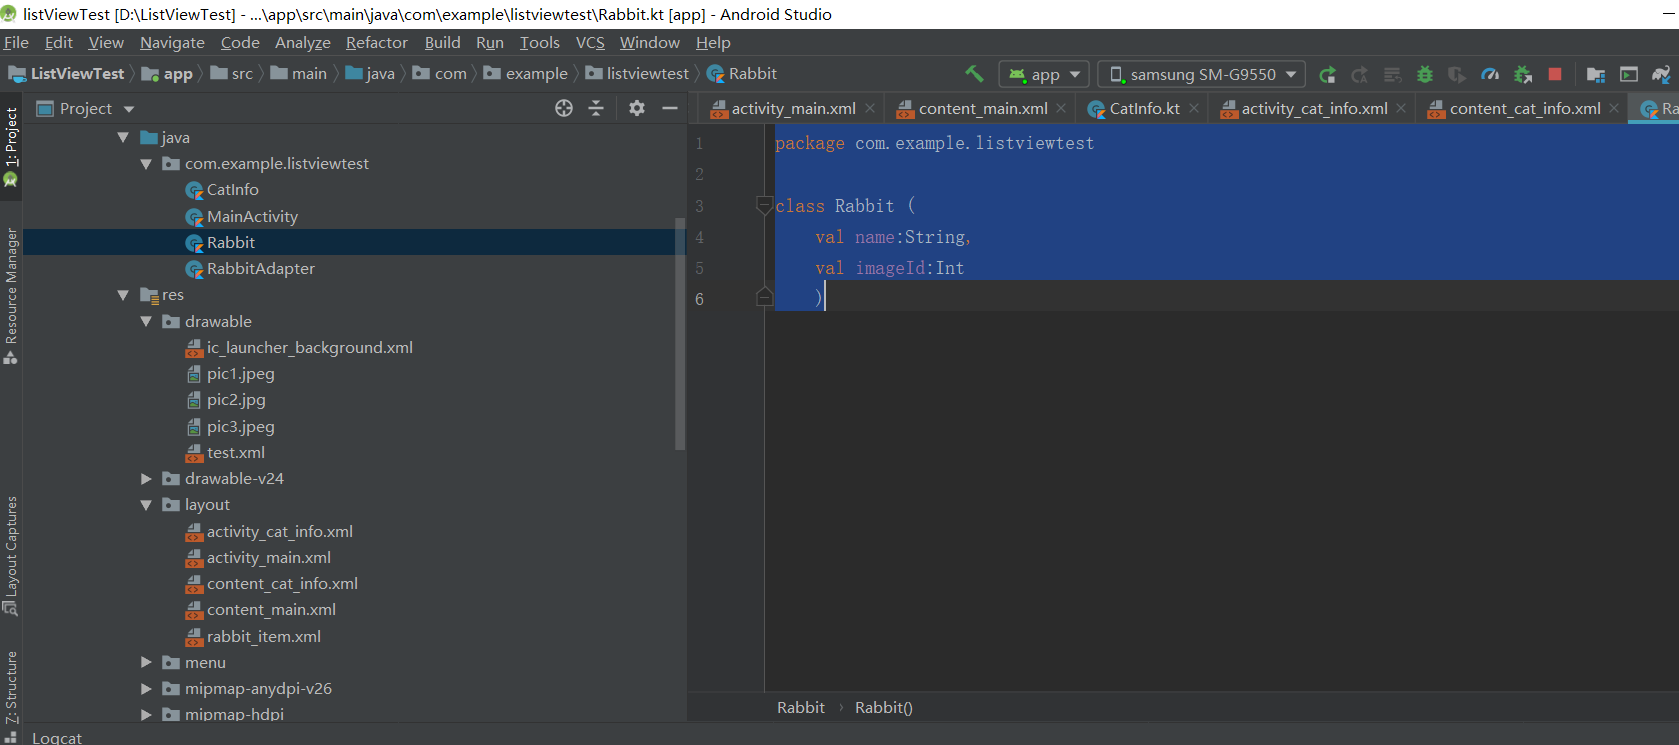Expand the menu folder
1679x745 pixels.
(146, 662)
